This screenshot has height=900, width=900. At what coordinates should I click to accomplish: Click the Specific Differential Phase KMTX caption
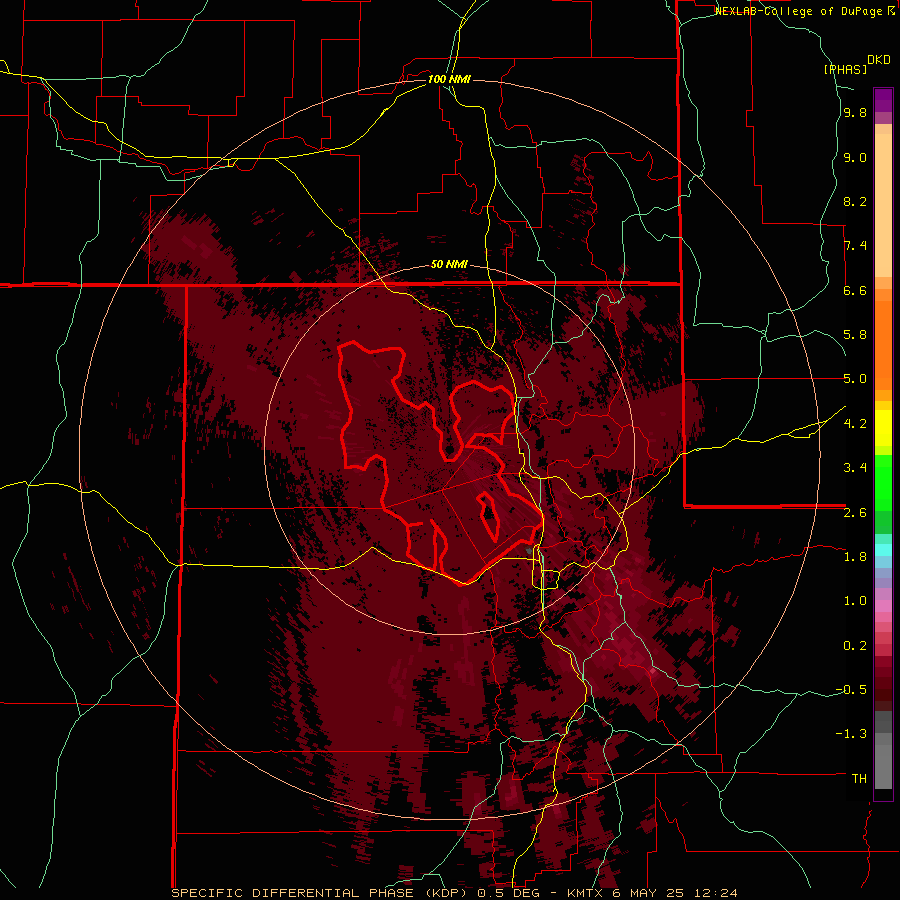pos(455,893)
